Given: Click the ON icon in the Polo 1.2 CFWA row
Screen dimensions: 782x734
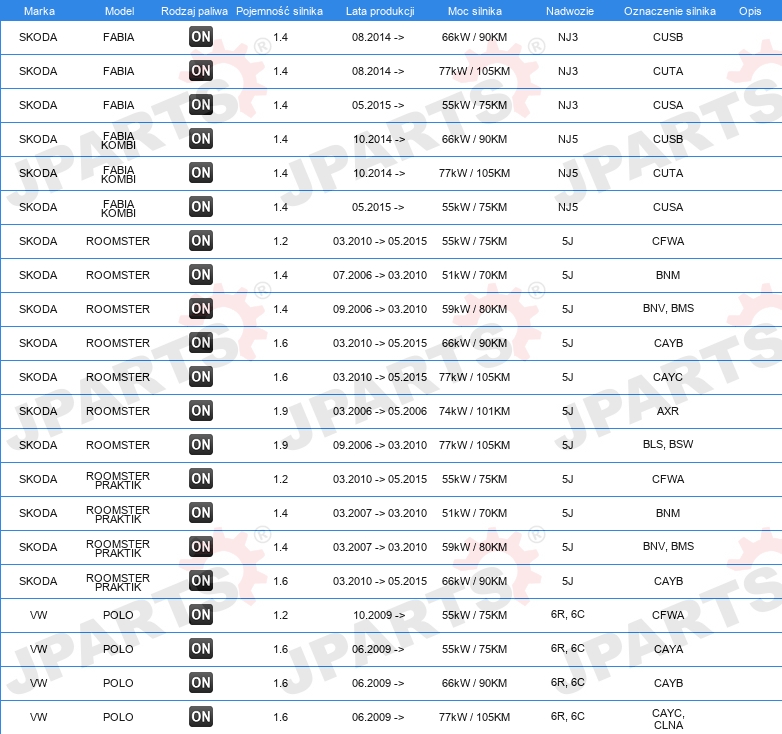Looking at the screenshot, I should tap(201, 614).
